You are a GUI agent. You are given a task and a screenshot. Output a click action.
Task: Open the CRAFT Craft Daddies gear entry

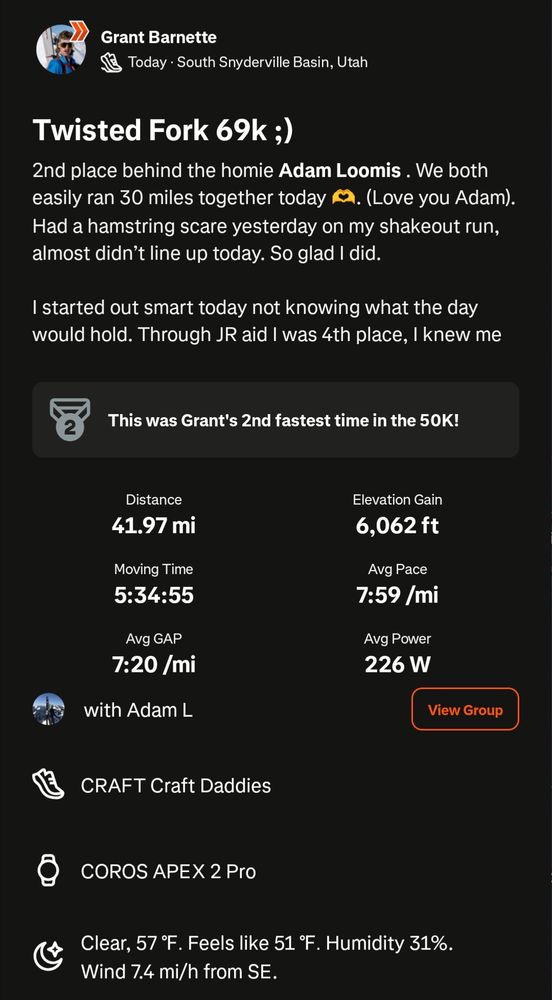(176, 786)
